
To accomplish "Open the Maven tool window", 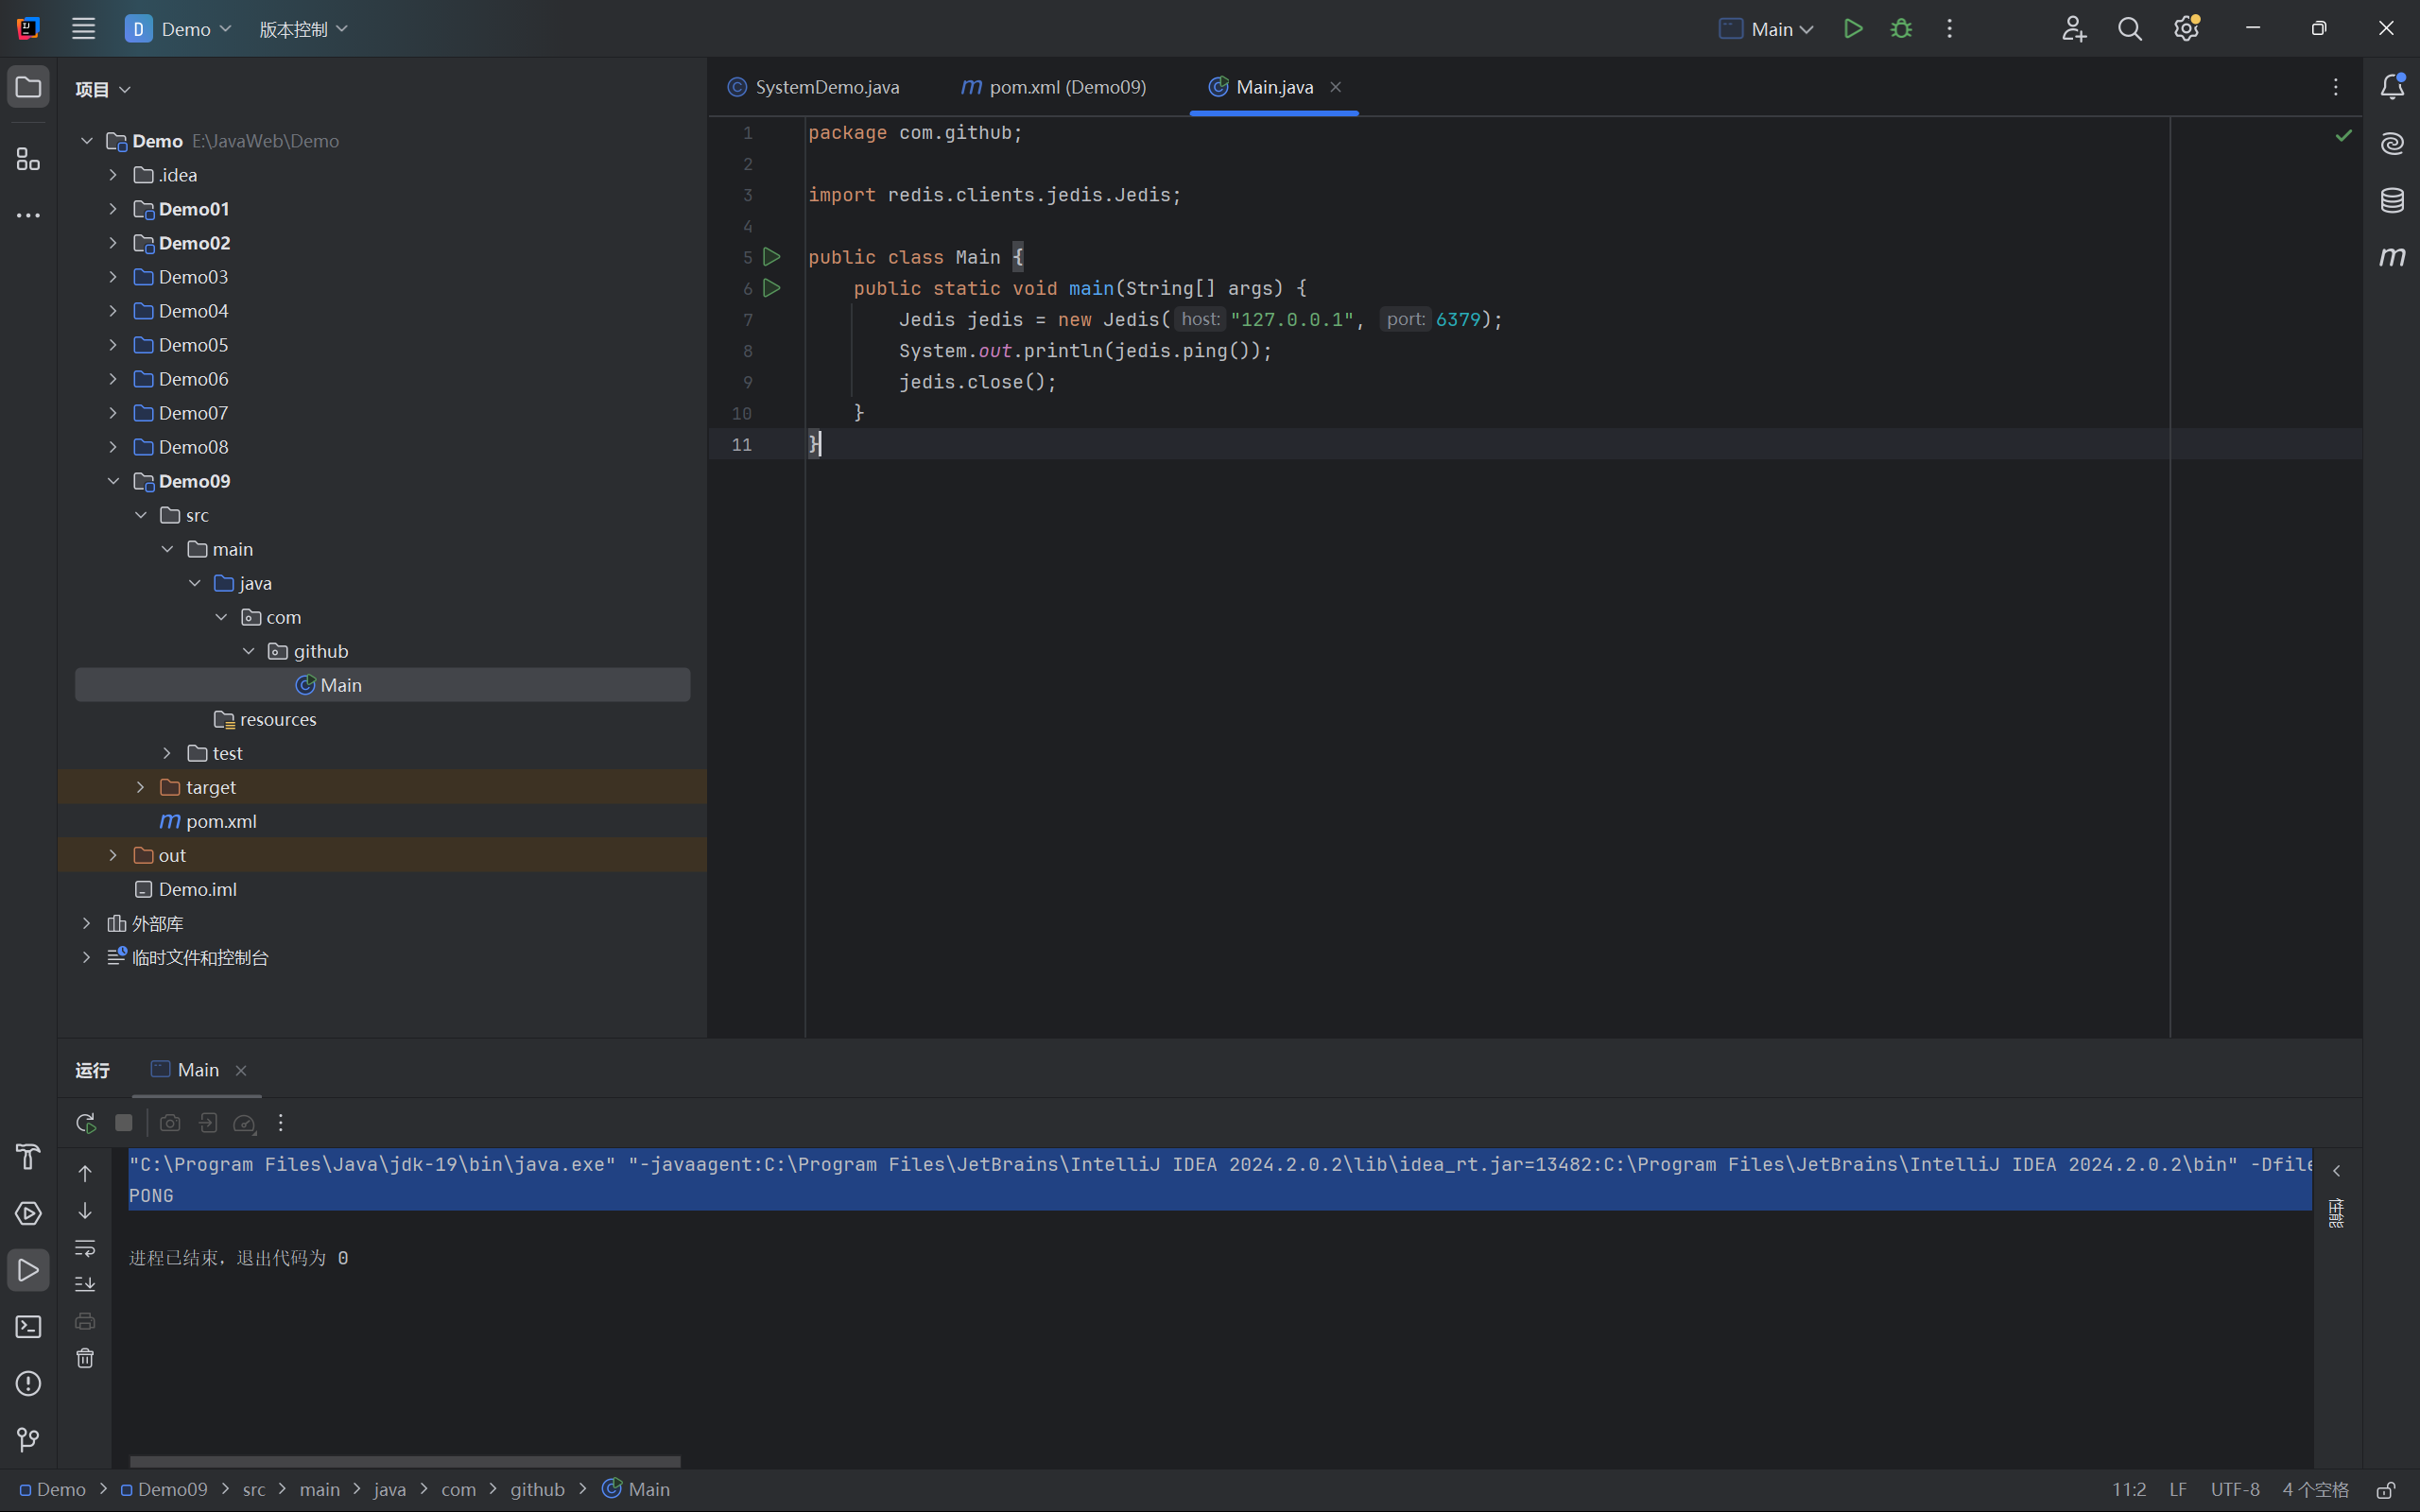I will (2392, 257).
